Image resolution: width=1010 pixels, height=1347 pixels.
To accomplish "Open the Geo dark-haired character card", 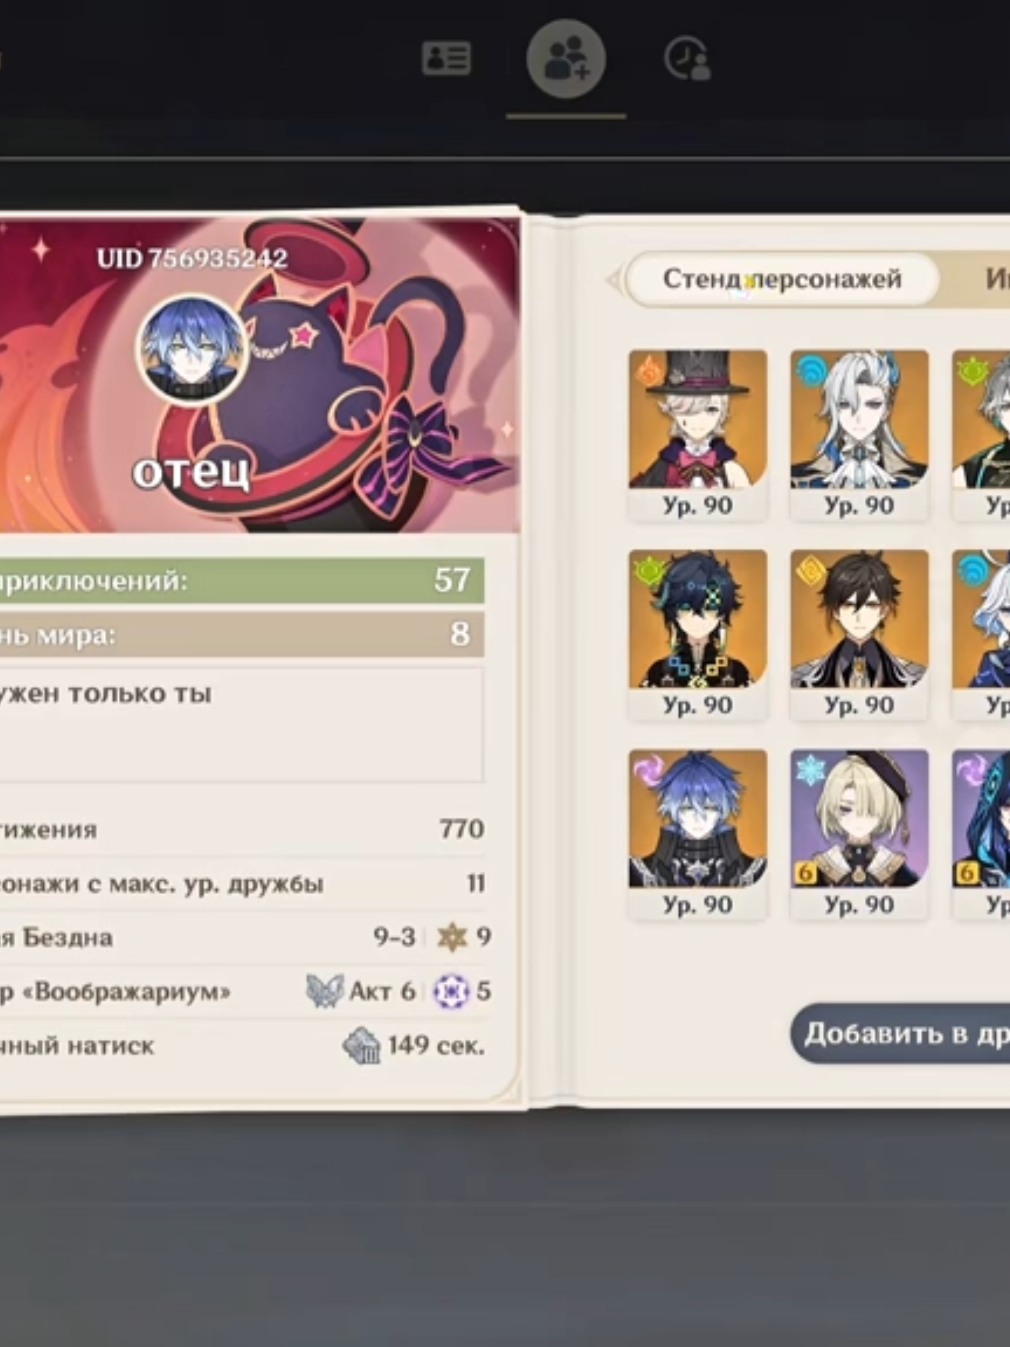I will pyautogui.click(x=859, y=635).
